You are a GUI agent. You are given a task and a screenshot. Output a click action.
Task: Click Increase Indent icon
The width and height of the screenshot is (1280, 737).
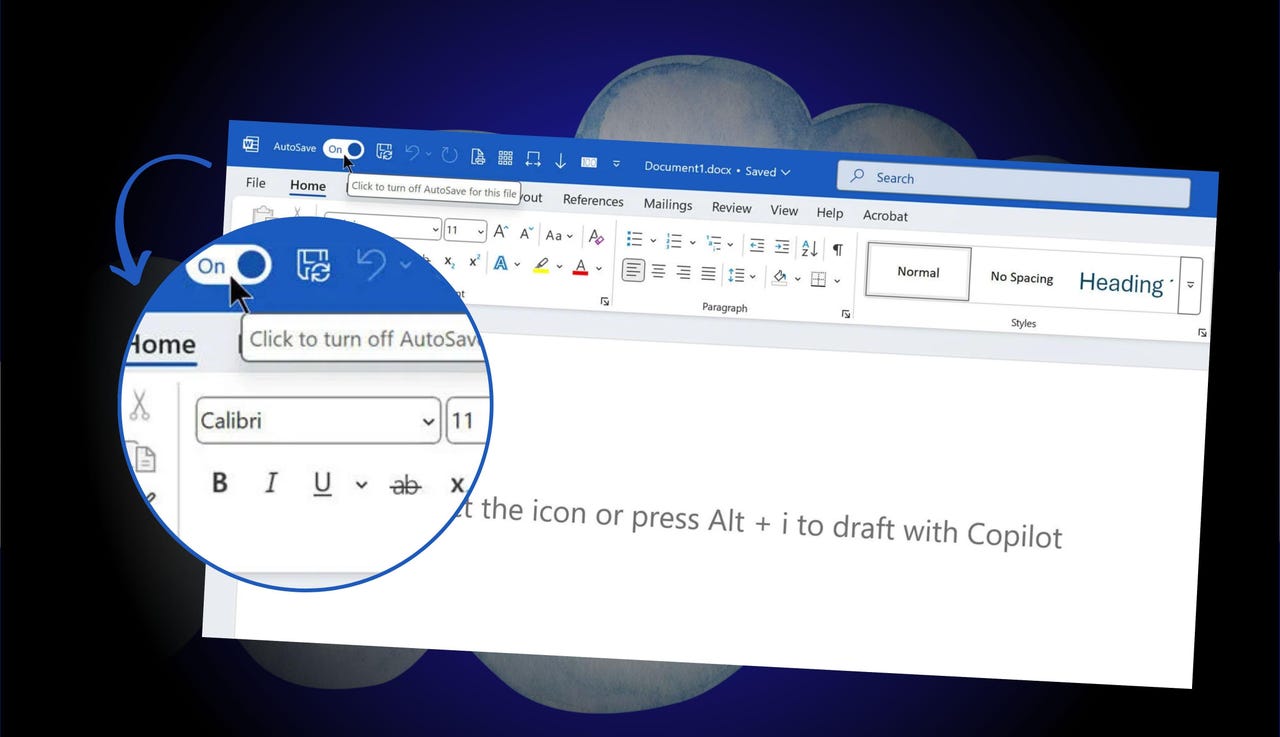[782, 246]
